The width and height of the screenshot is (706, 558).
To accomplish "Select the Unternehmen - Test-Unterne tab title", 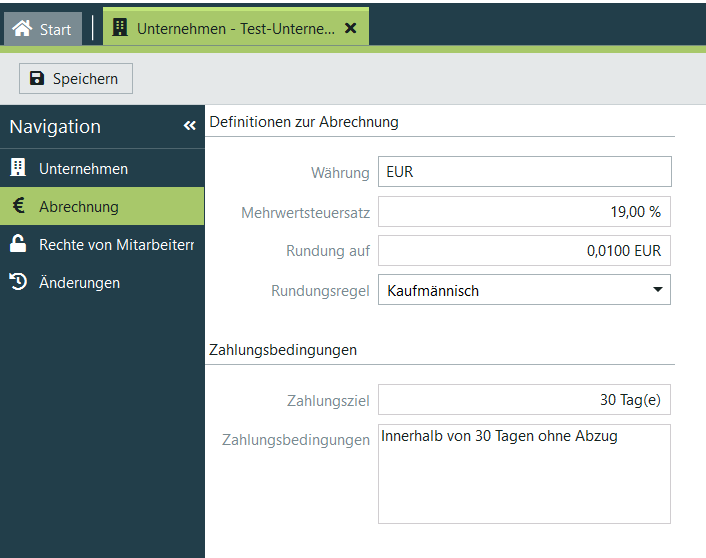I will [235, 28].
